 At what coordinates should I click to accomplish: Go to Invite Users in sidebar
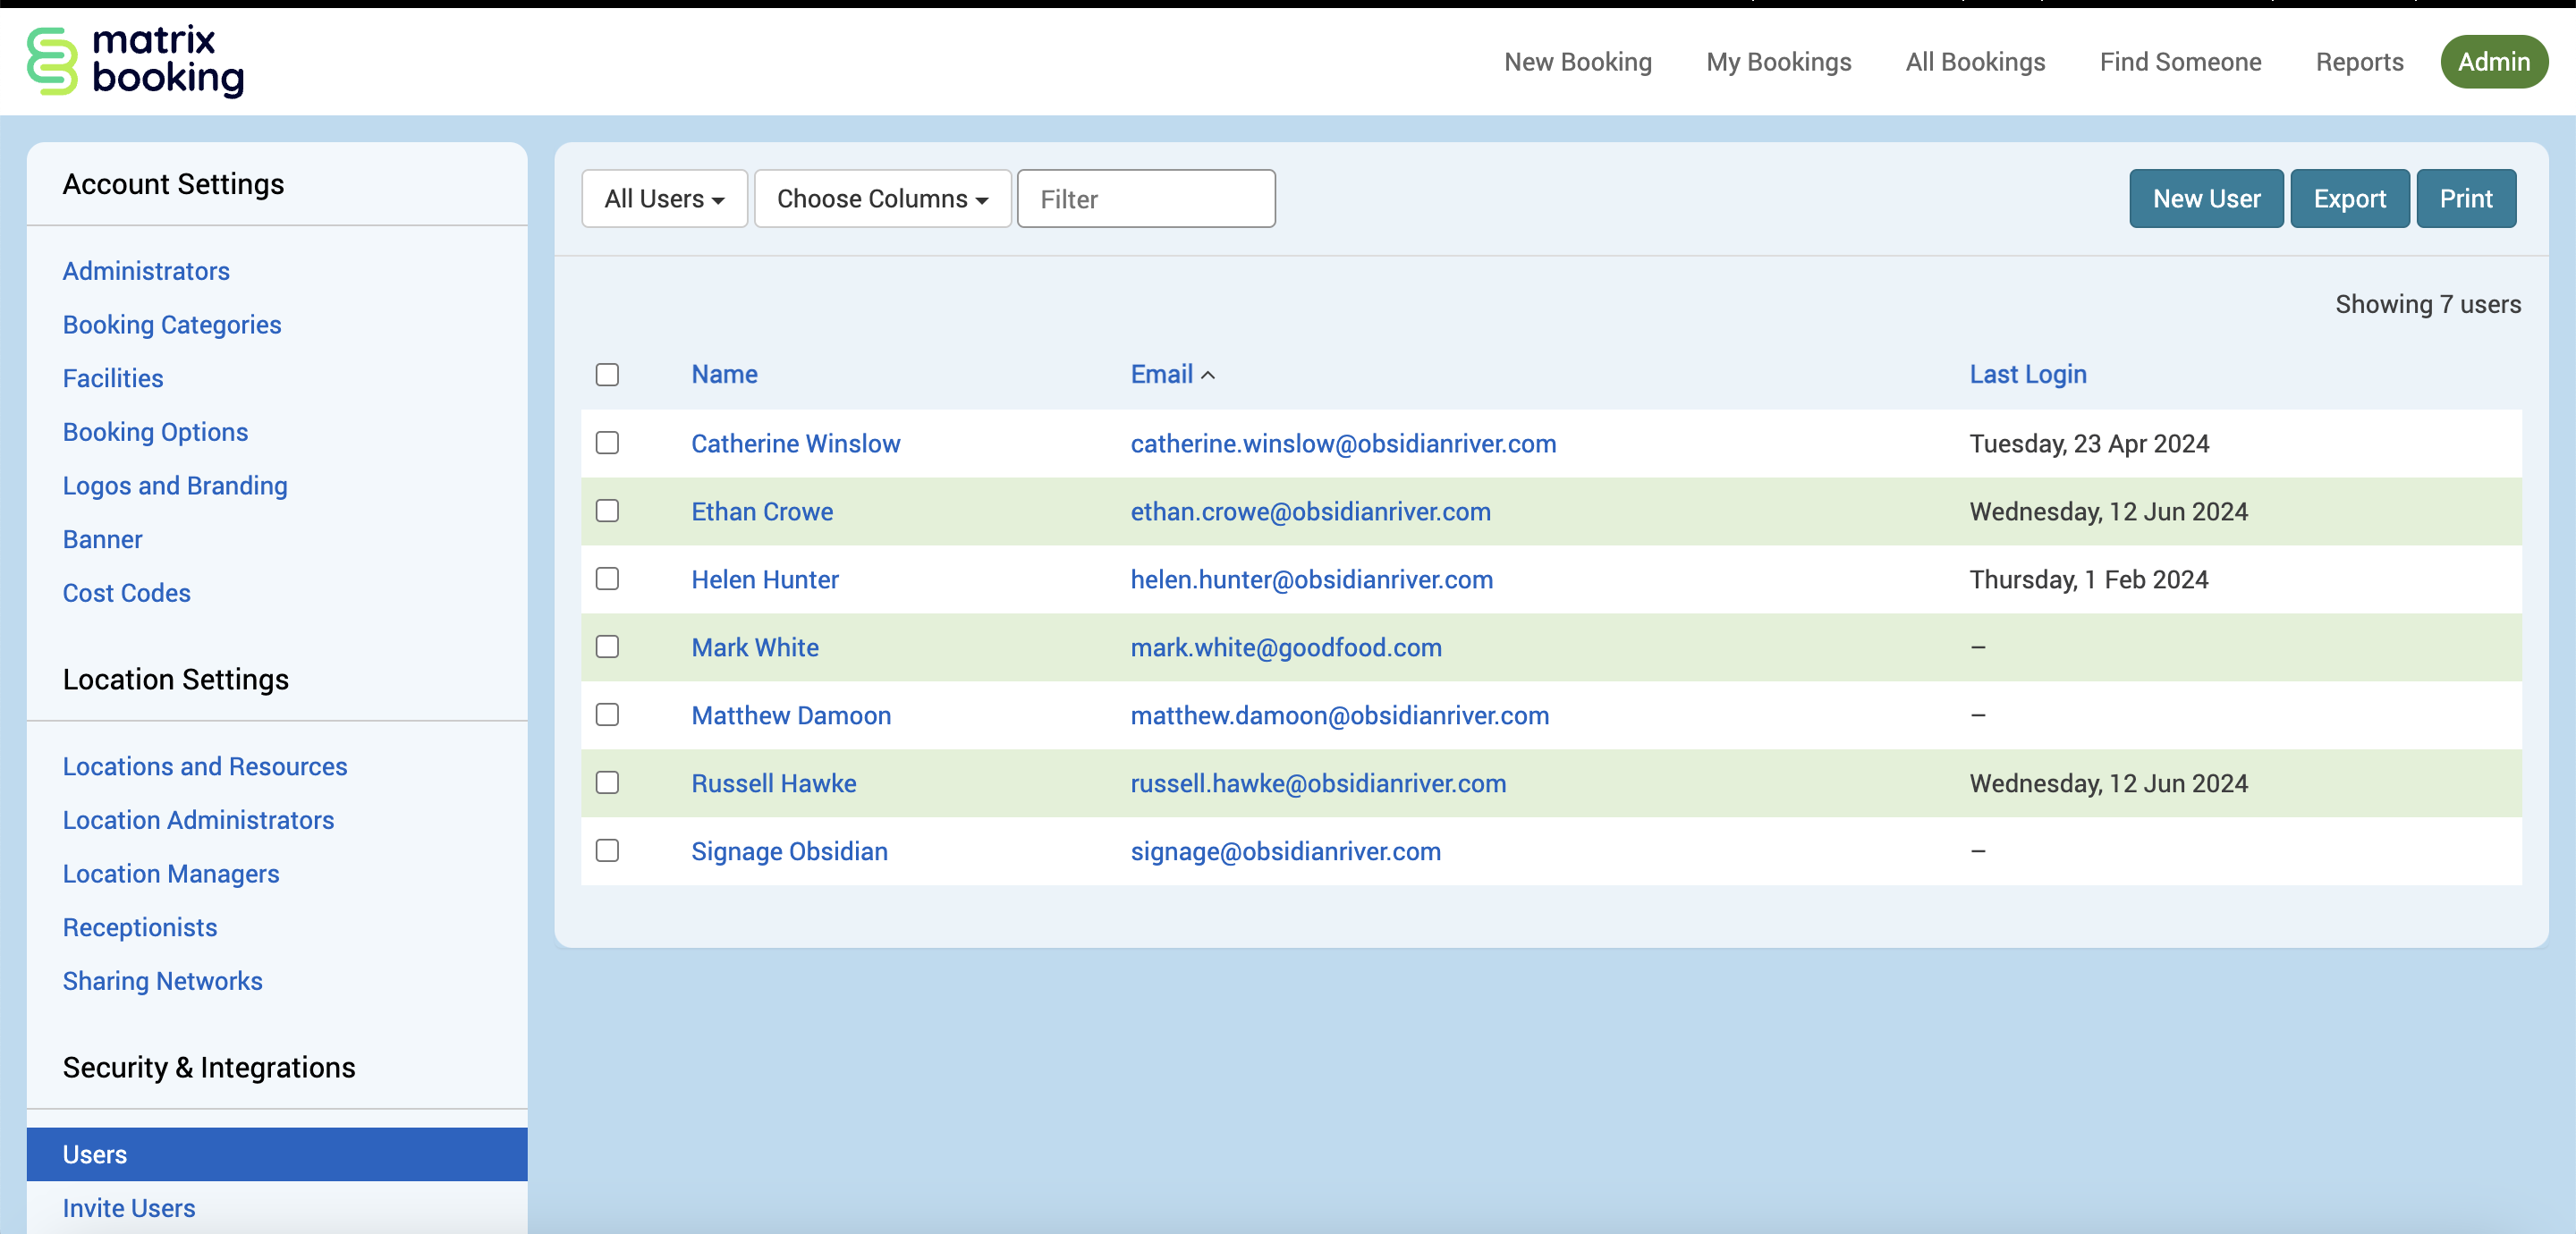coord(129,1207)
